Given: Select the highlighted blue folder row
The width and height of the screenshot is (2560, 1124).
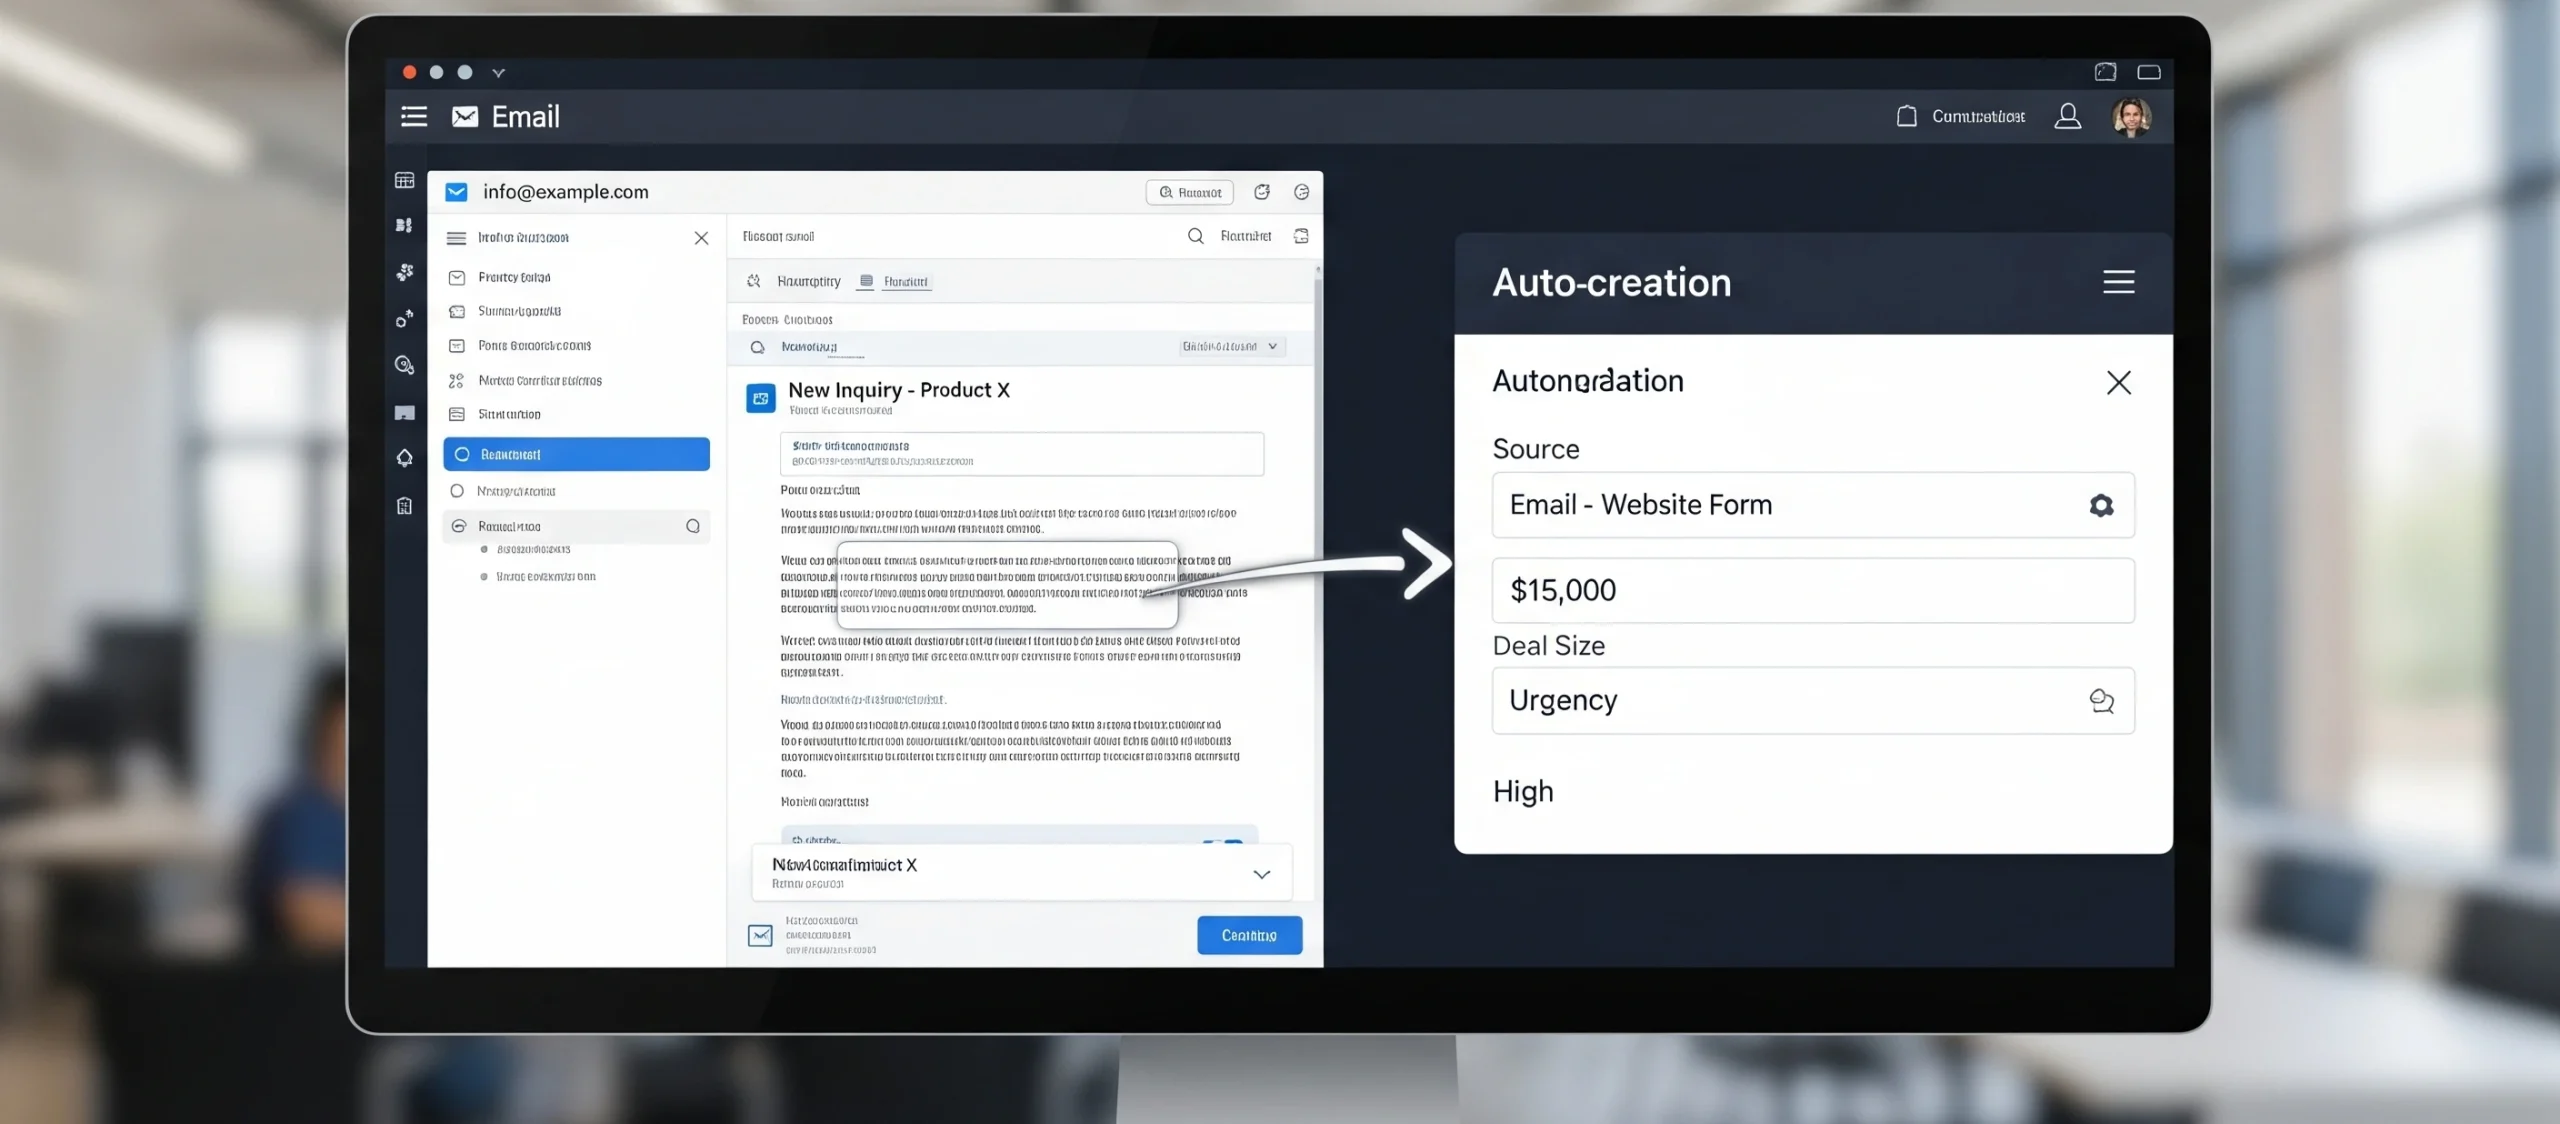Looking at the screenshot, I should [x=576, y=454].
